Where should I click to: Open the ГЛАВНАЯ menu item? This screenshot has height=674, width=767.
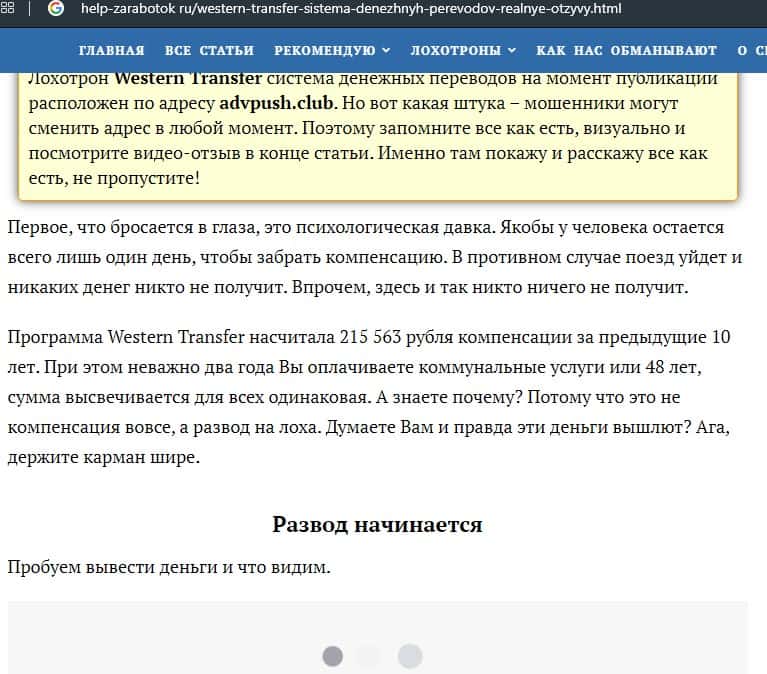112,50
